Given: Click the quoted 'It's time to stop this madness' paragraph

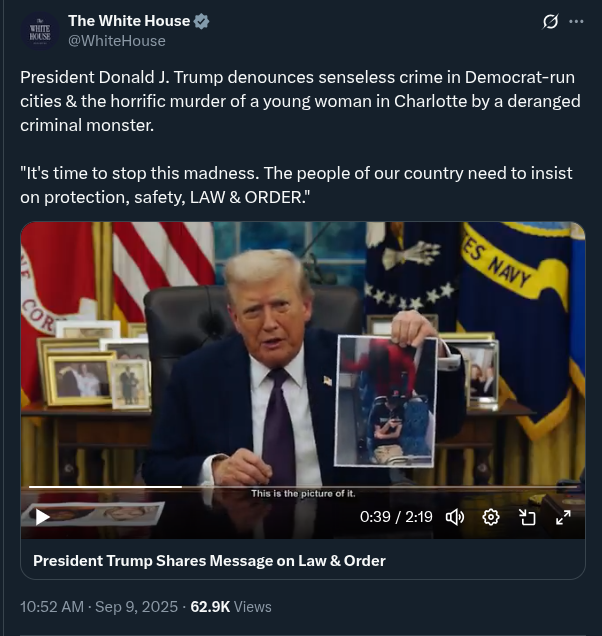Looking at the screenshot, I should tap(296, 185).
